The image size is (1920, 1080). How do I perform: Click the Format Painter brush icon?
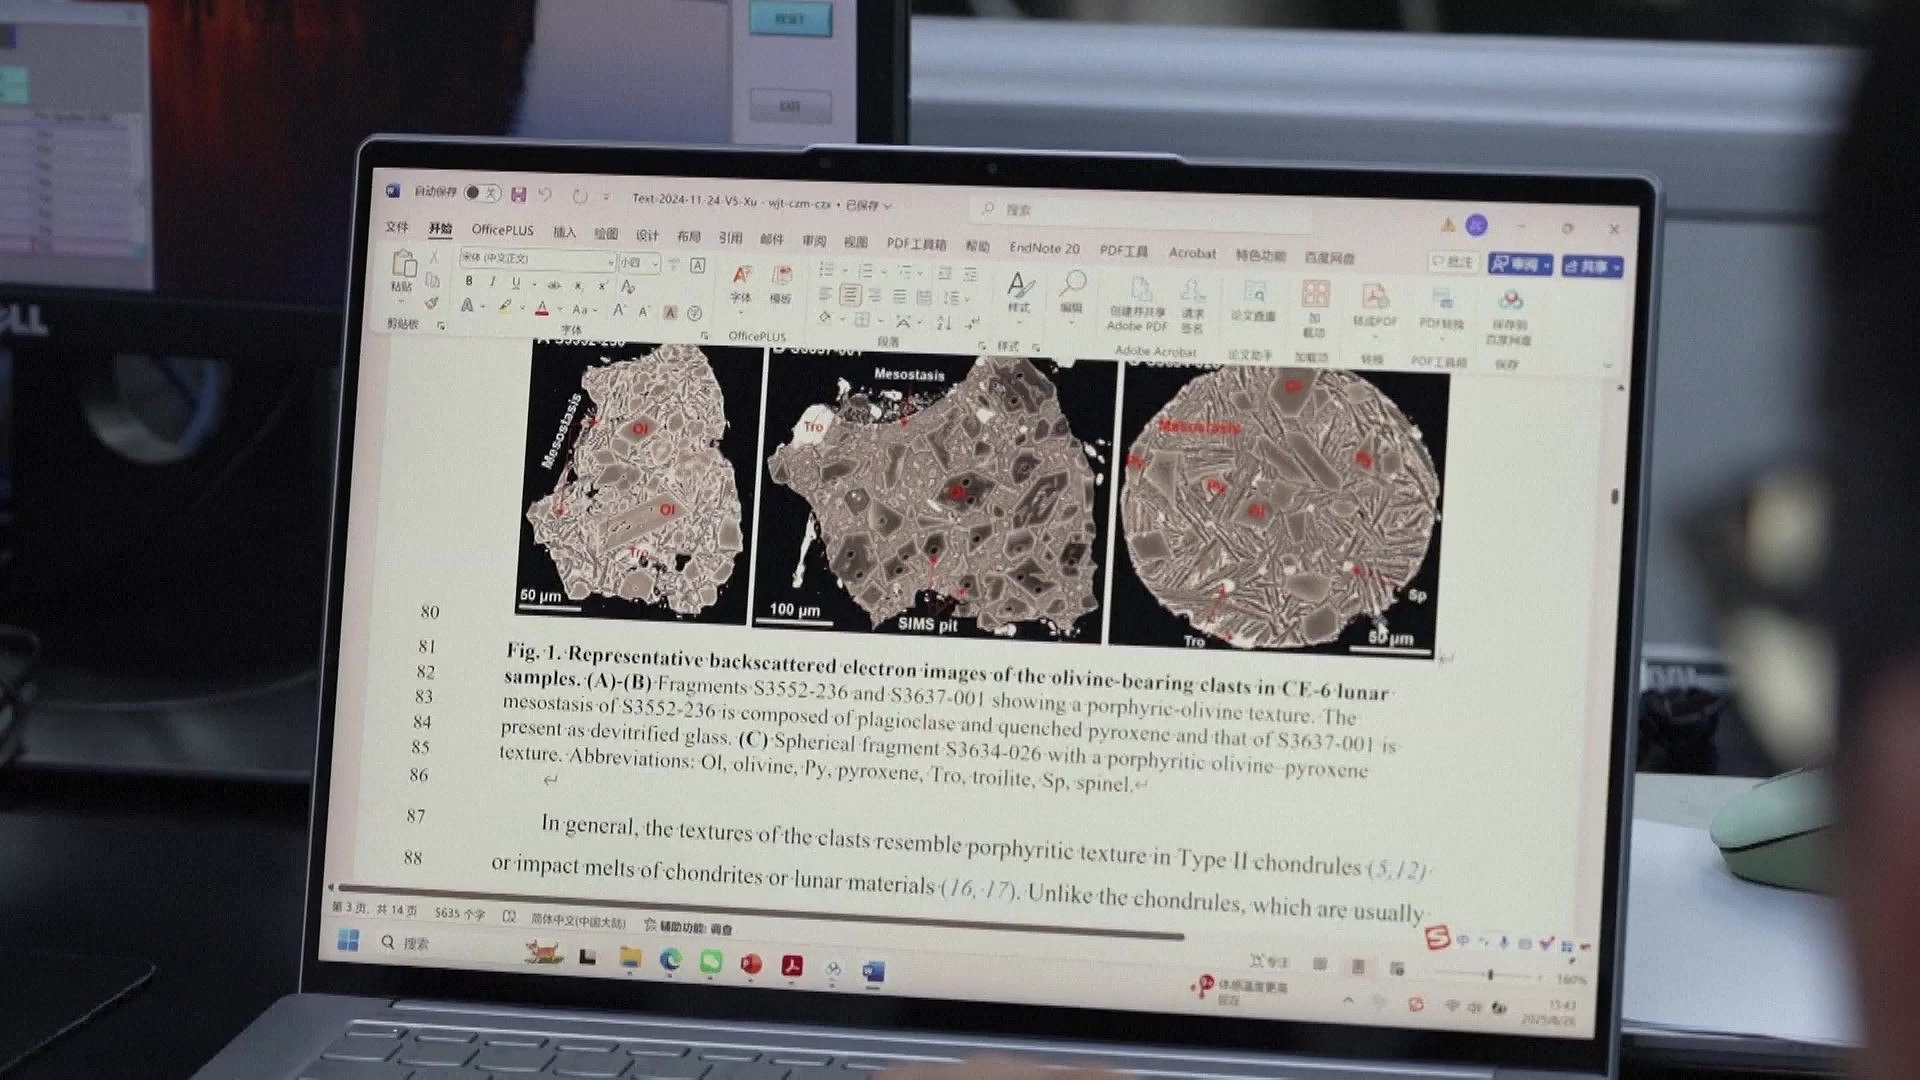tap(431, 303)
